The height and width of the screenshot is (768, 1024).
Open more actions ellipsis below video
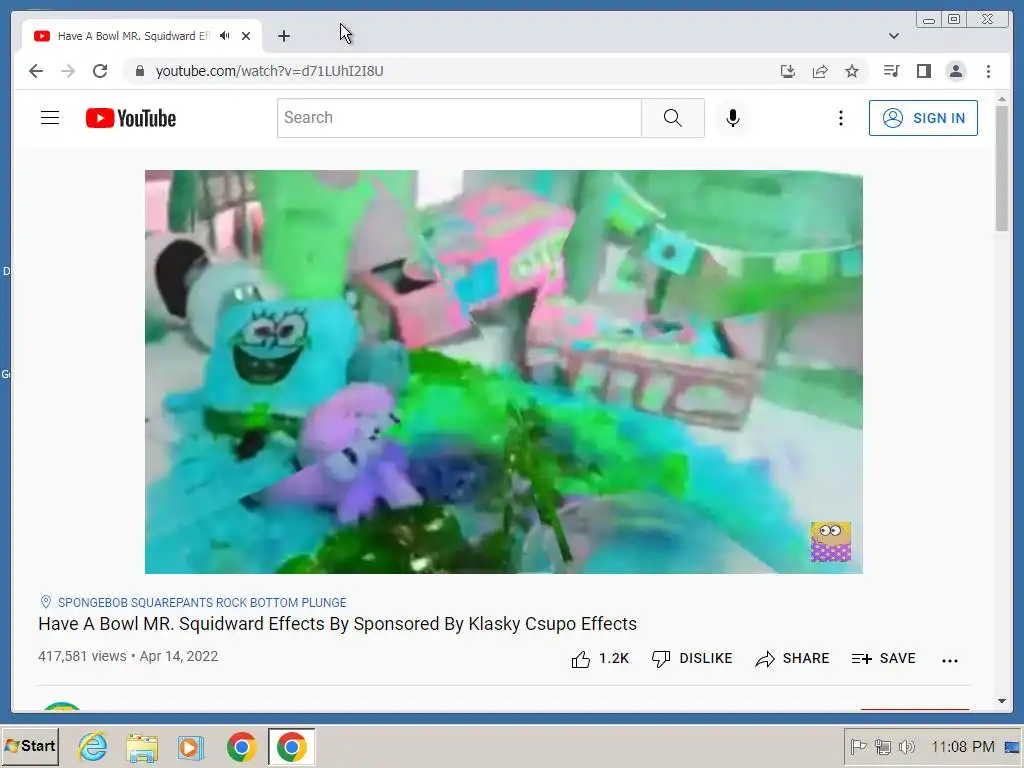[950, 660]
